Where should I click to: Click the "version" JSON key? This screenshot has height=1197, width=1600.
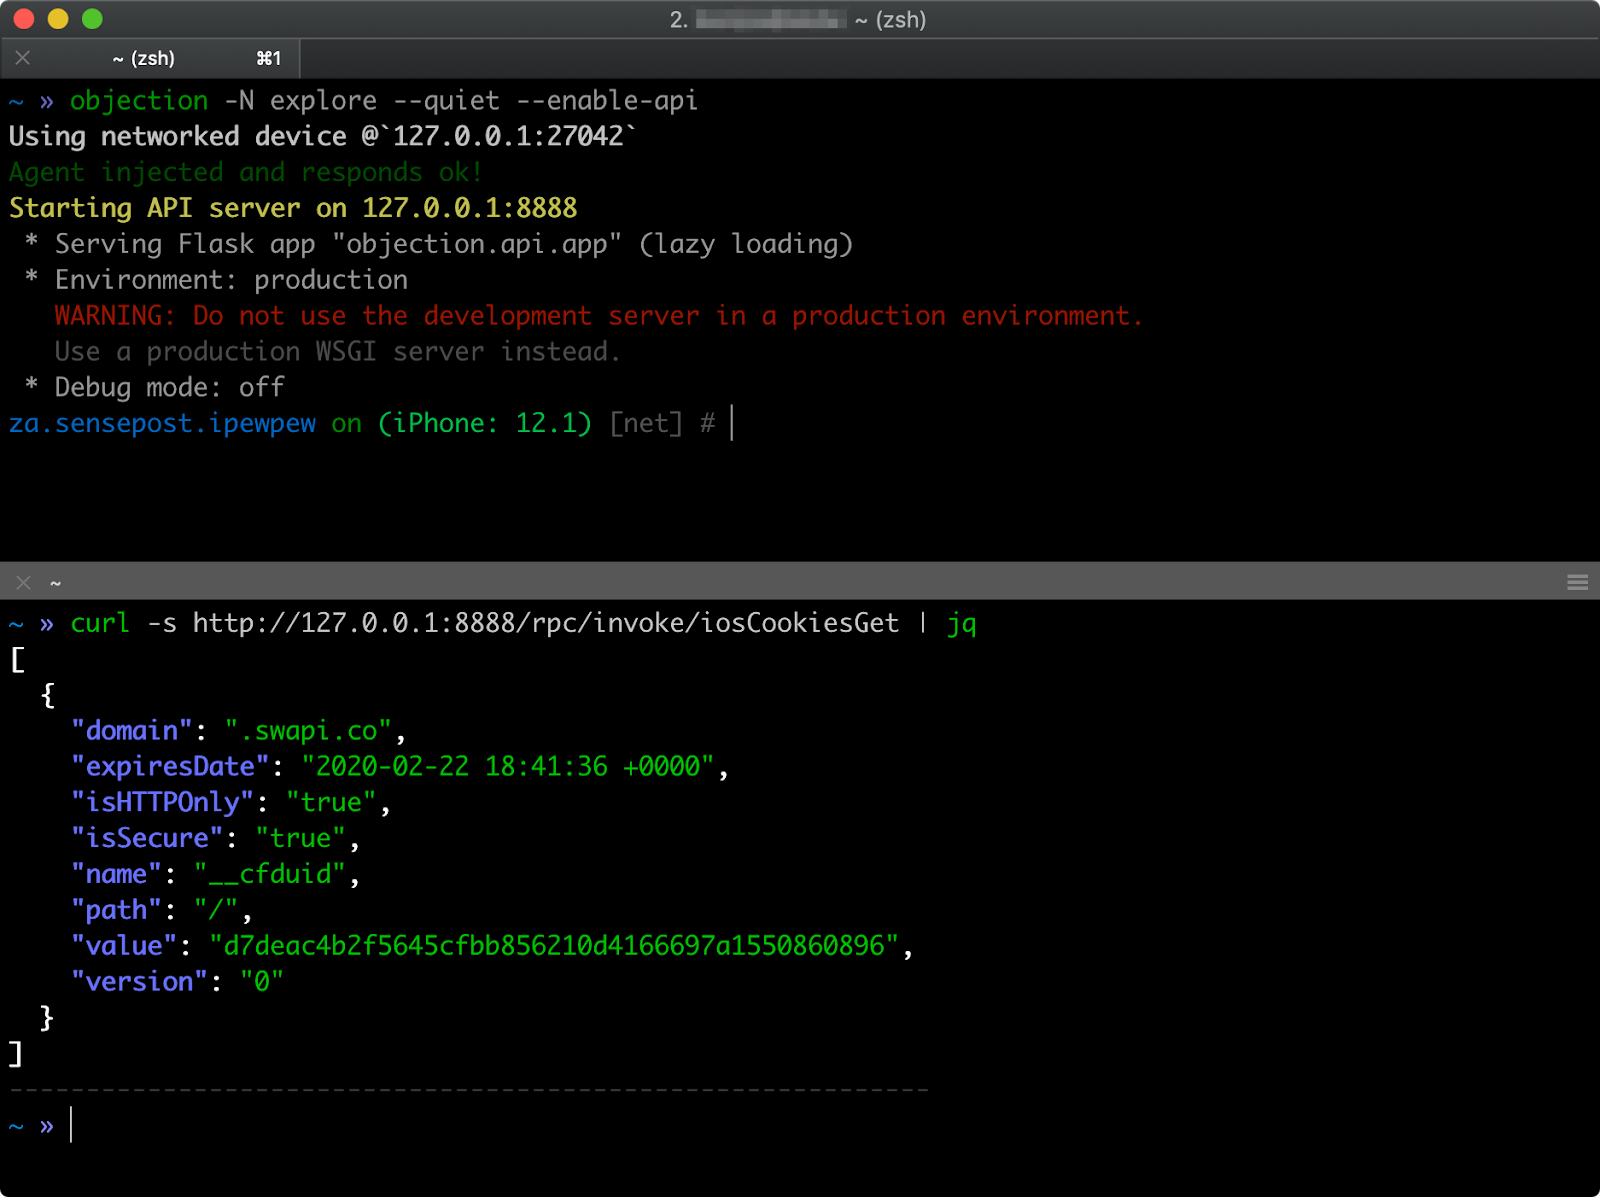click(139, 982)
